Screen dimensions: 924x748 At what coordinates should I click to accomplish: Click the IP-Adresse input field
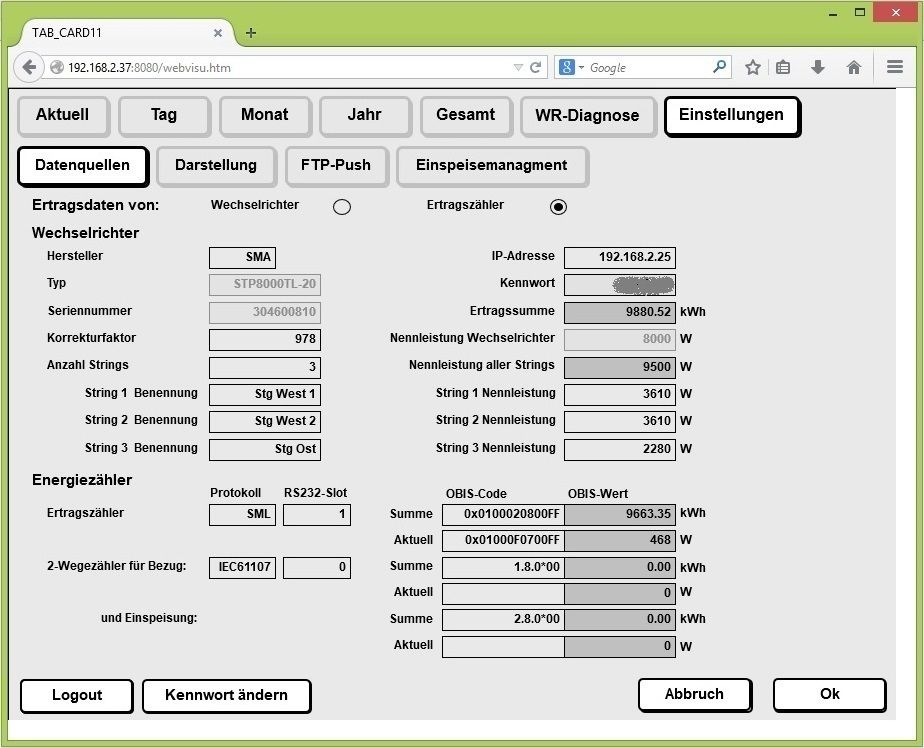point(619,258)
